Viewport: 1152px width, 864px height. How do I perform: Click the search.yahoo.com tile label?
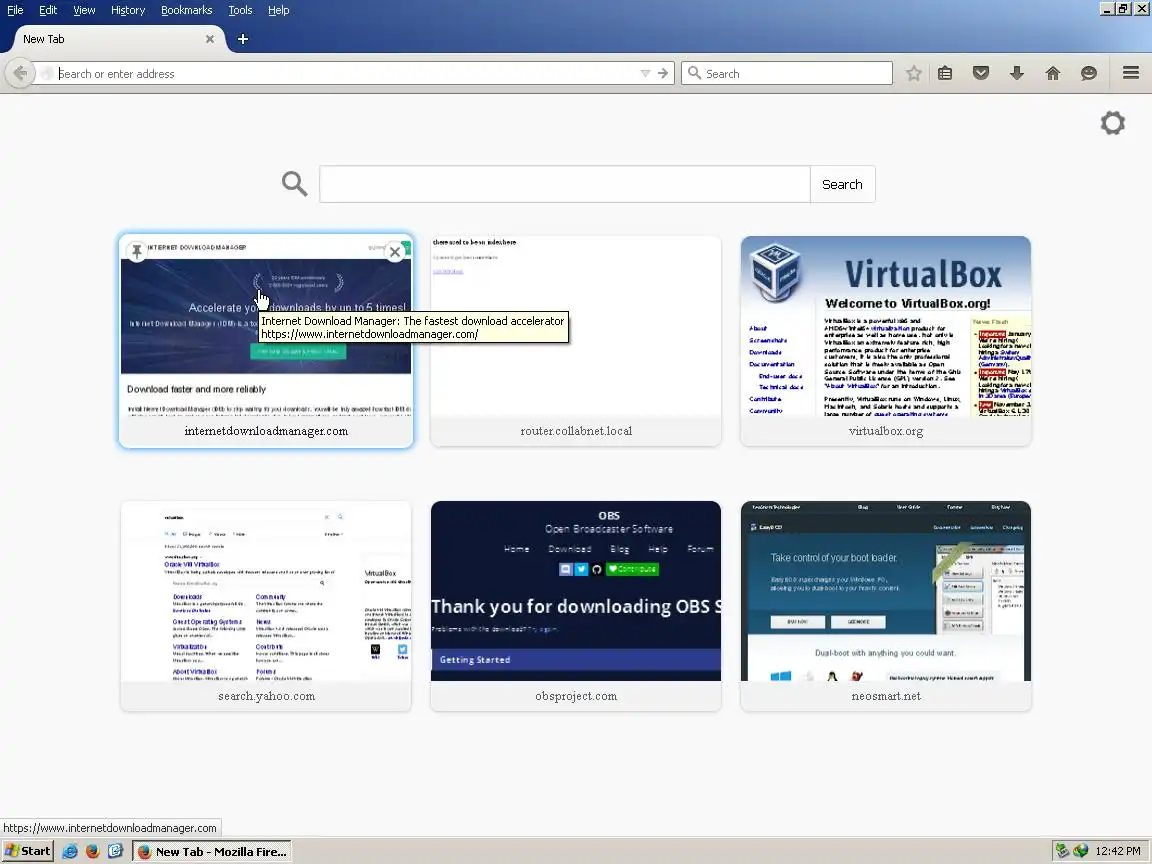click(x=266, y=696)
